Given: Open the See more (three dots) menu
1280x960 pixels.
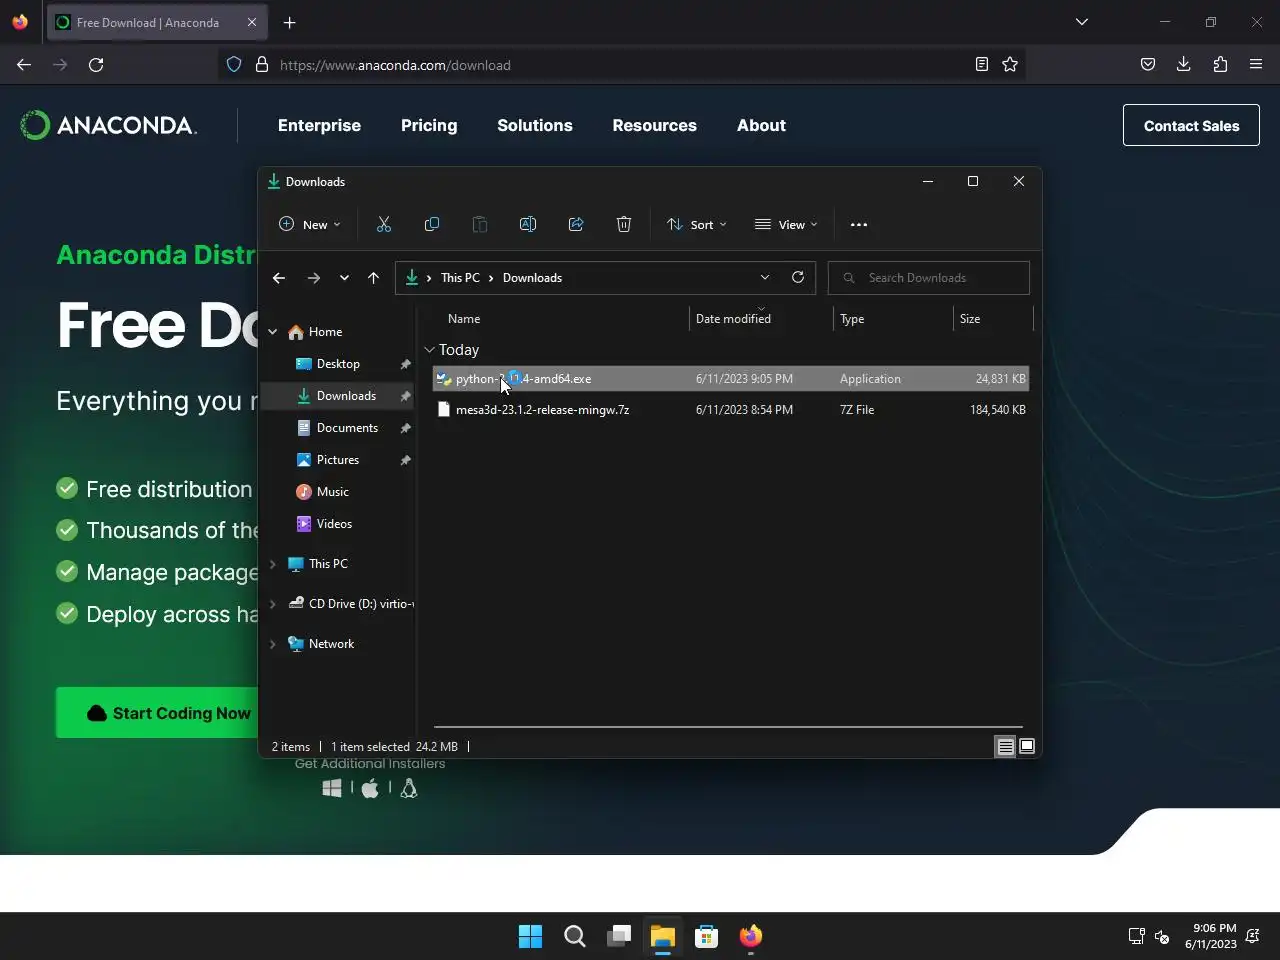Looking at the screenshot, I should [859, 224].
